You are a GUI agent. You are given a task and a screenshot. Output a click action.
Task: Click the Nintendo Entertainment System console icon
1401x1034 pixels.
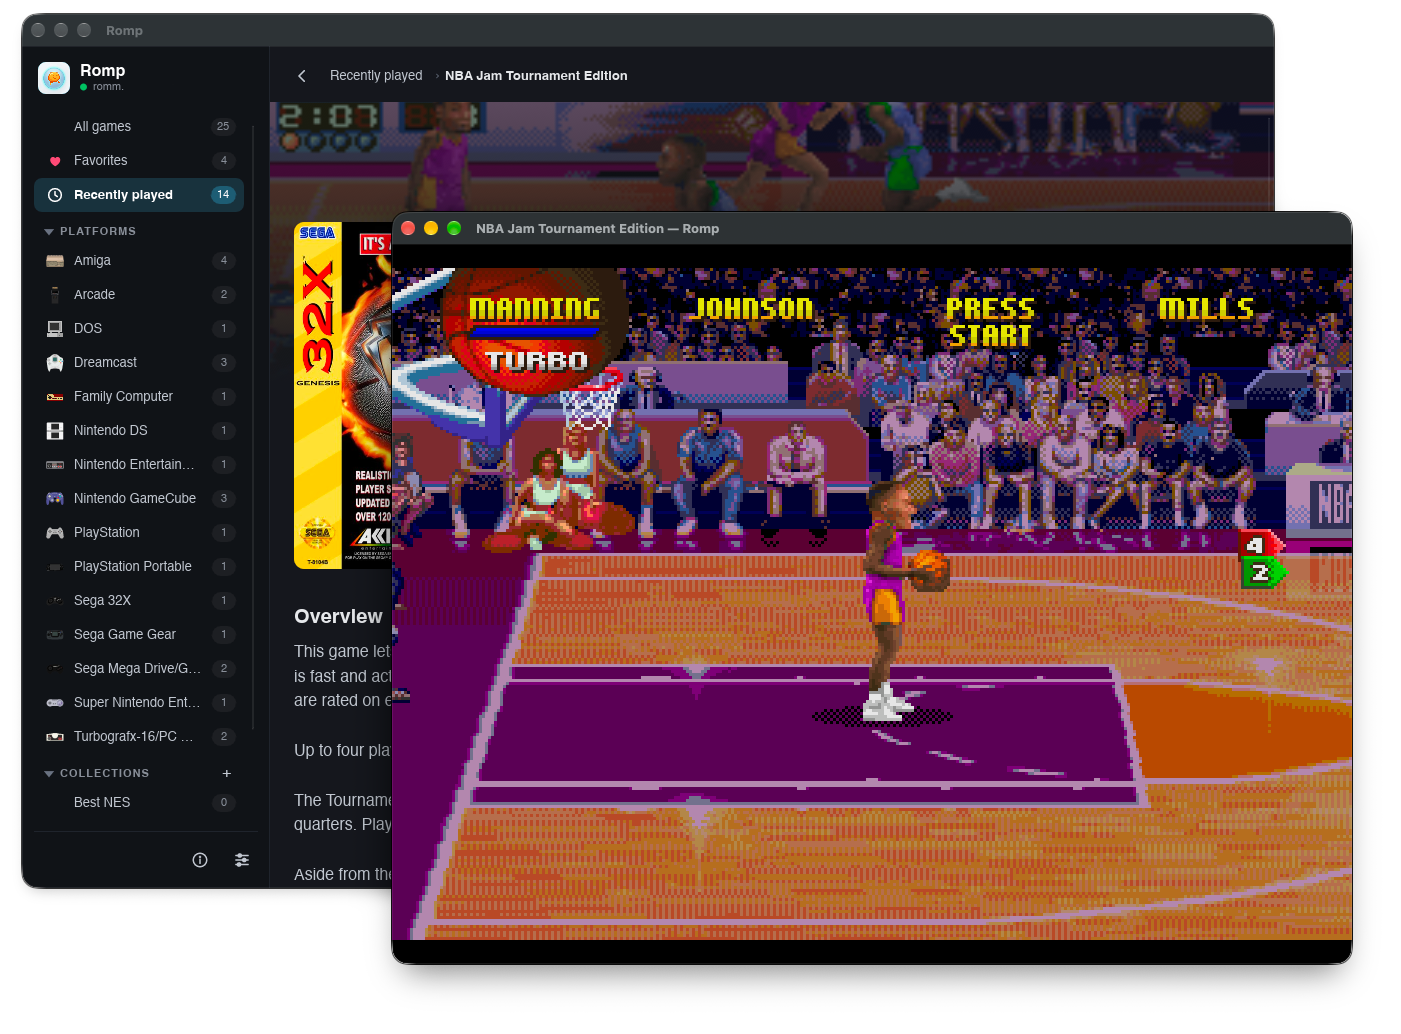55,465
